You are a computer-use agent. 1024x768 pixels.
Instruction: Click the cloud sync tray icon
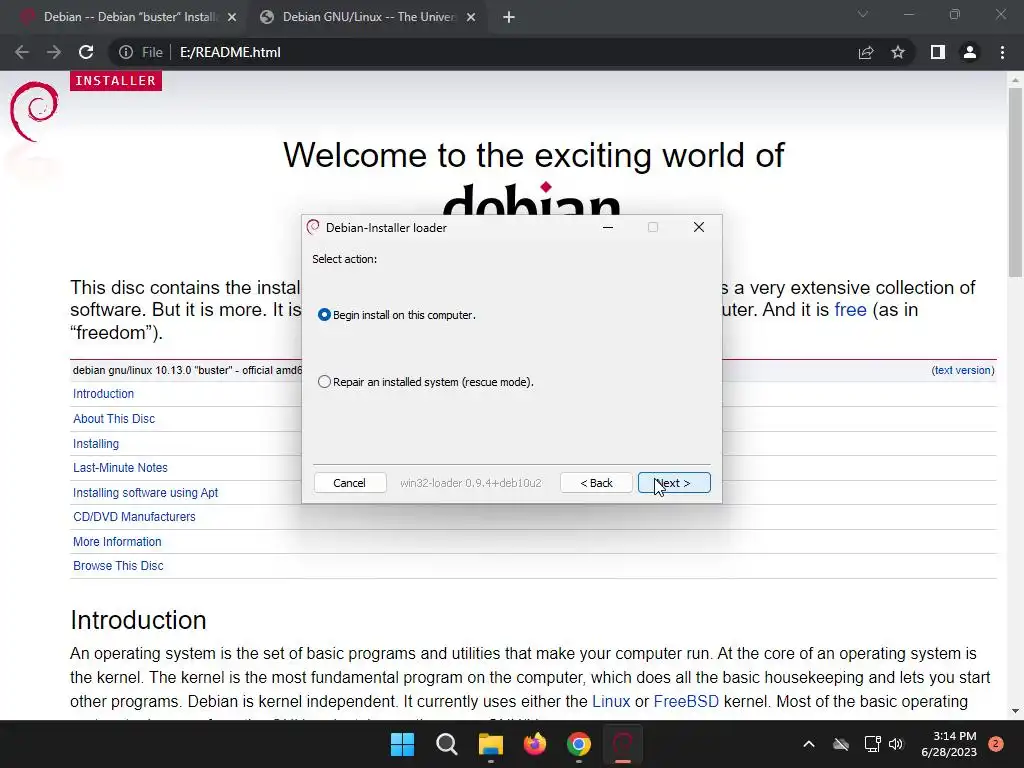pos(841,744)
